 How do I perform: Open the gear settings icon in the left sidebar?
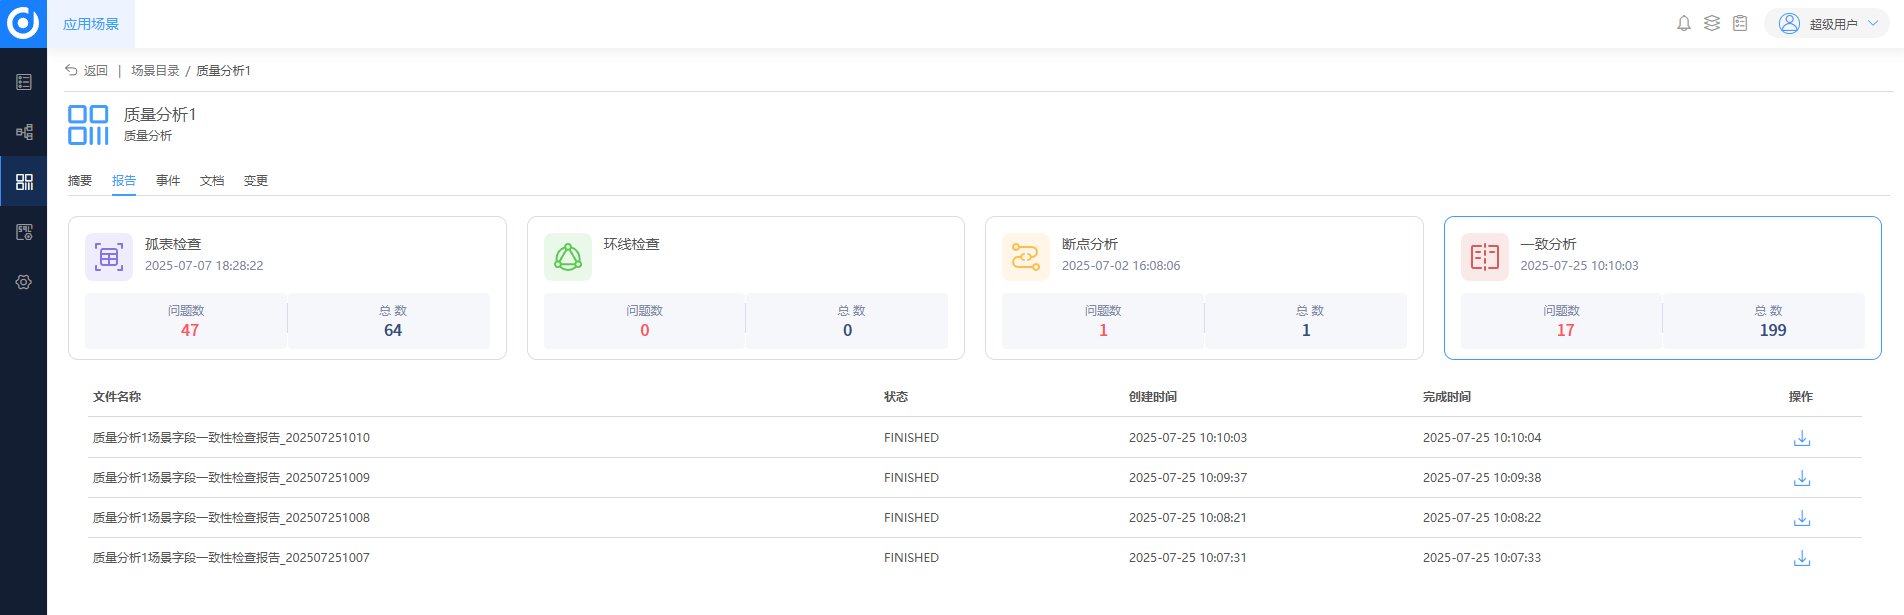tap(24, 282)
